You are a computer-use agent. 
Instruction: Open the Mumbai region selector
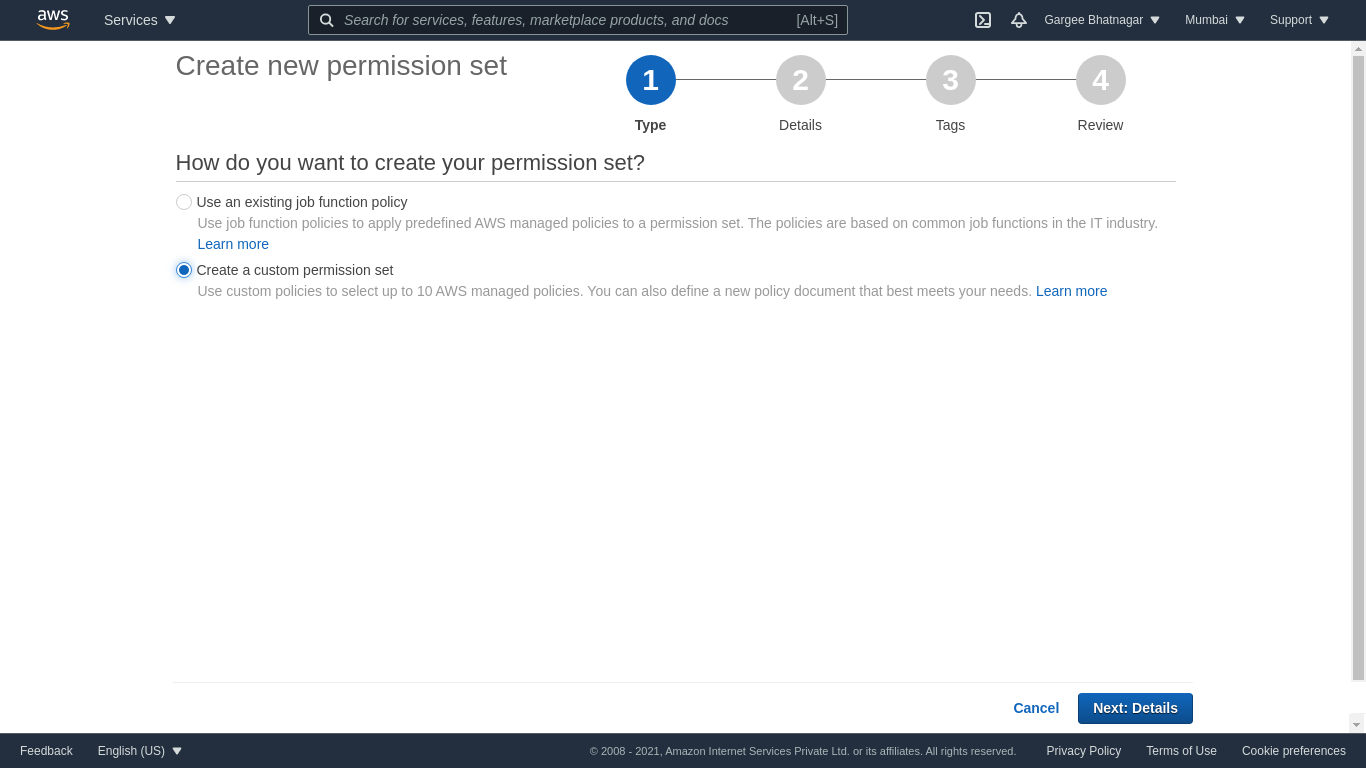coord(1215,20)
